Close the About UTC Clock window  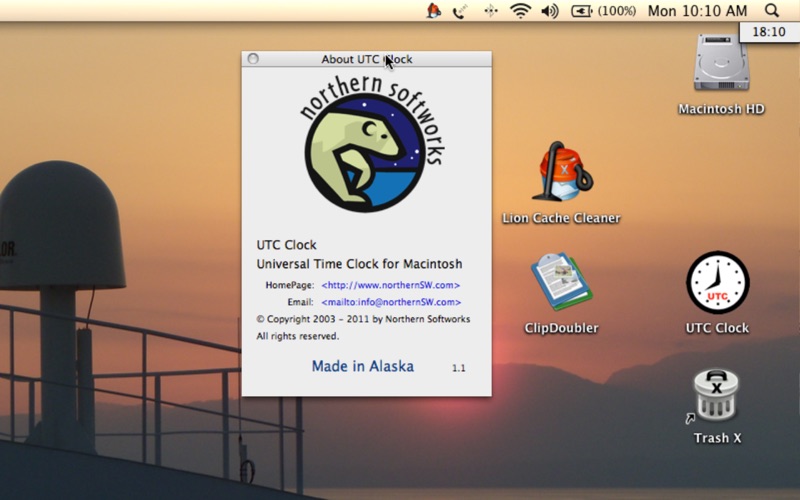(x=253, y=59)
